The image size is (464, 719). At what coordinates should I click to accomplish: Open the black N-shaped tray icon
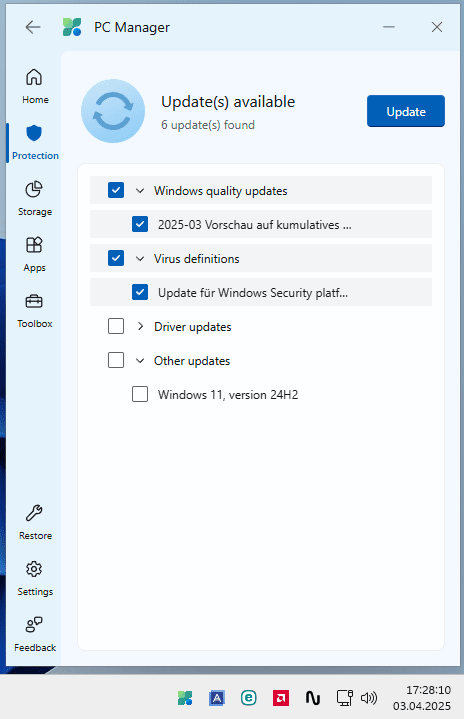[x=313, y=698]
